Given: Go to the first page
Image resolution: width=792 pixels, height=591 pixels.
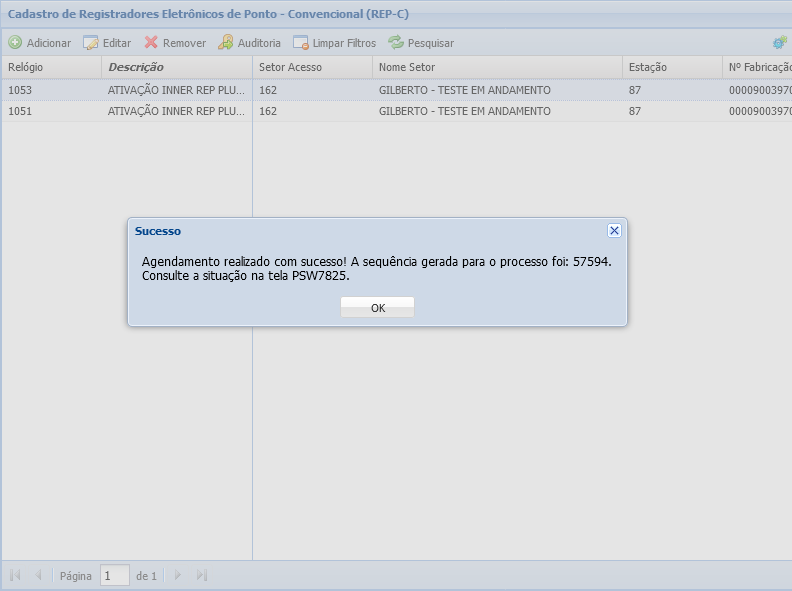Looking at the screenshot, I should 15,575.
